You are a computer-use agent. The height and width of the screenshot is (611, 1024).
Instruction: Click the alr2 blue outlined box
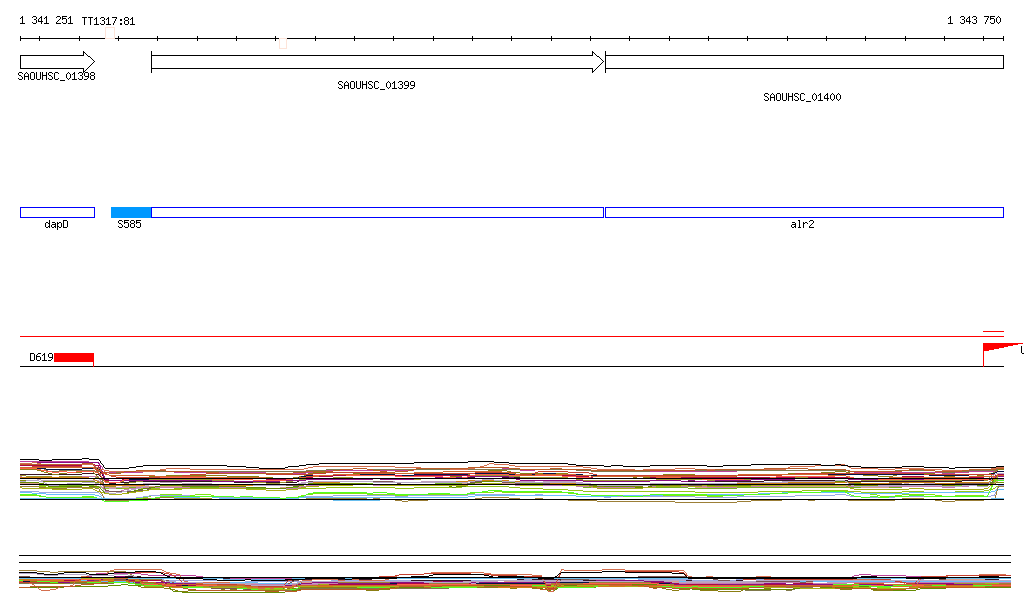click(x=804, y=212)
